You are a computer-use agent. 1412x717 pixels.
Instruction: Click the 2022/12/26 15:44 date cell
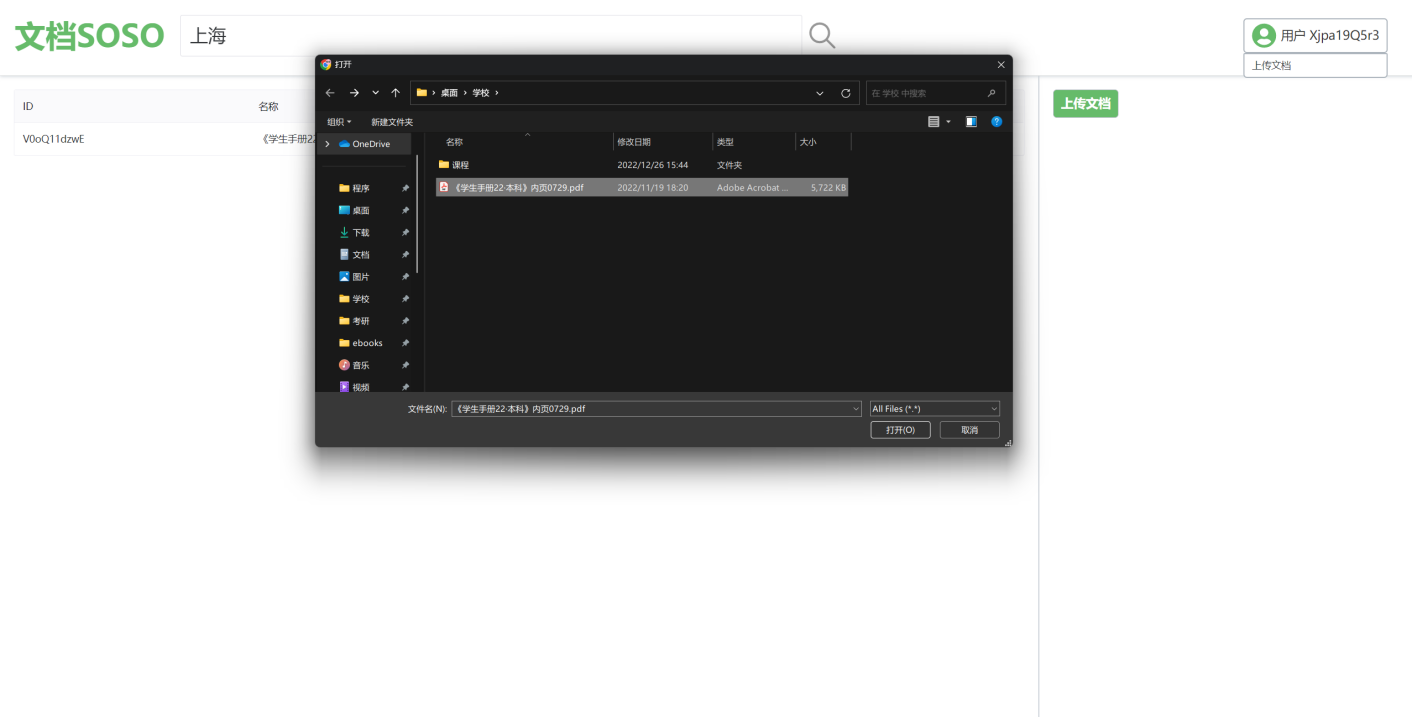click(x=652, y=165)
